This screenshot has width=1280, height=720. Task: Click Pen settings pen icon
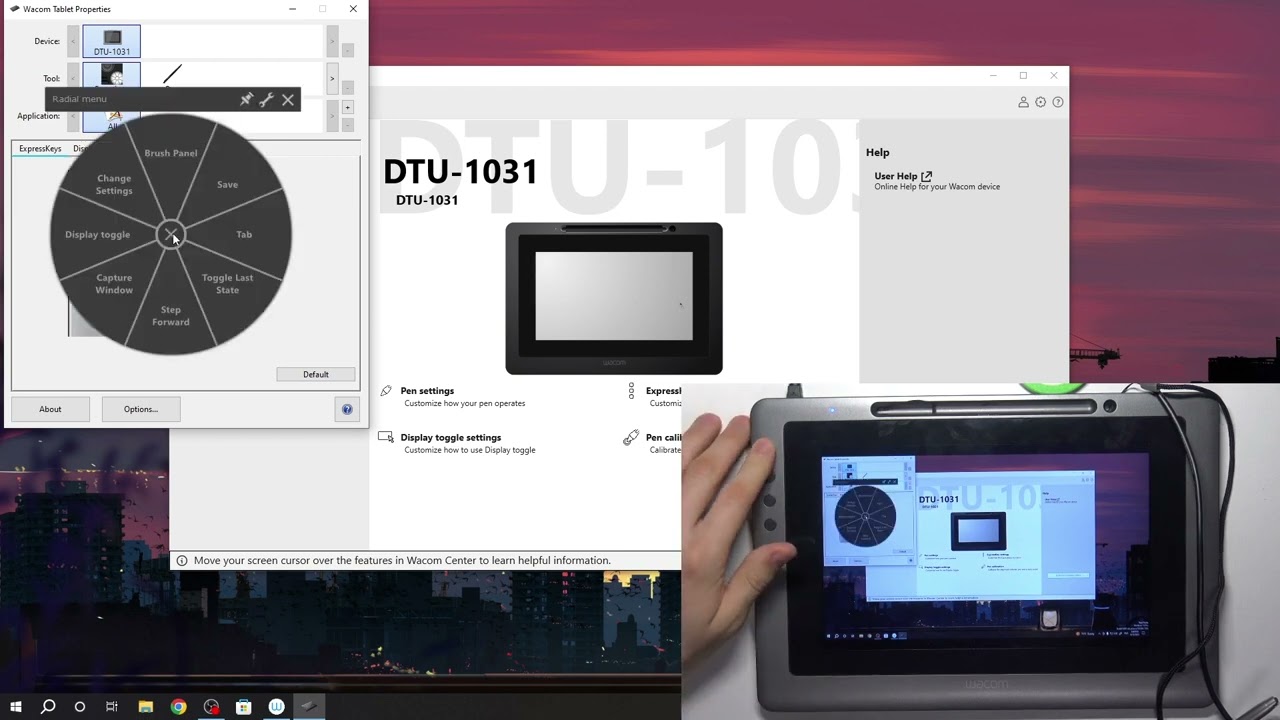(x=386, y=391)
